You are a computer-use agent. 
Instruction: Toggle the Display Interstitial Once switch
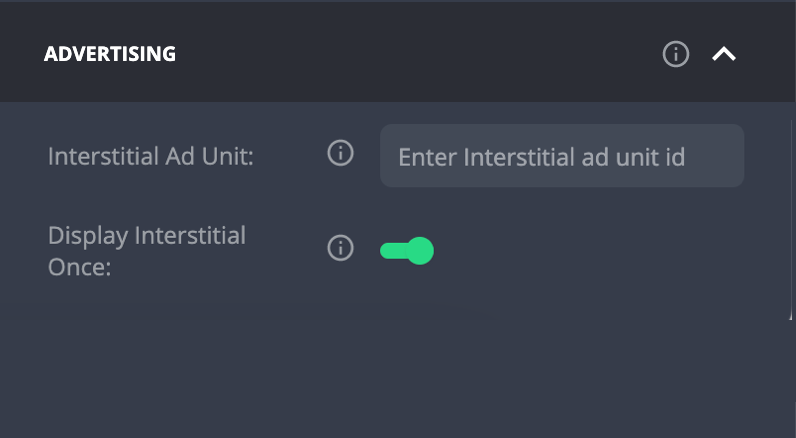coord(407,251)
